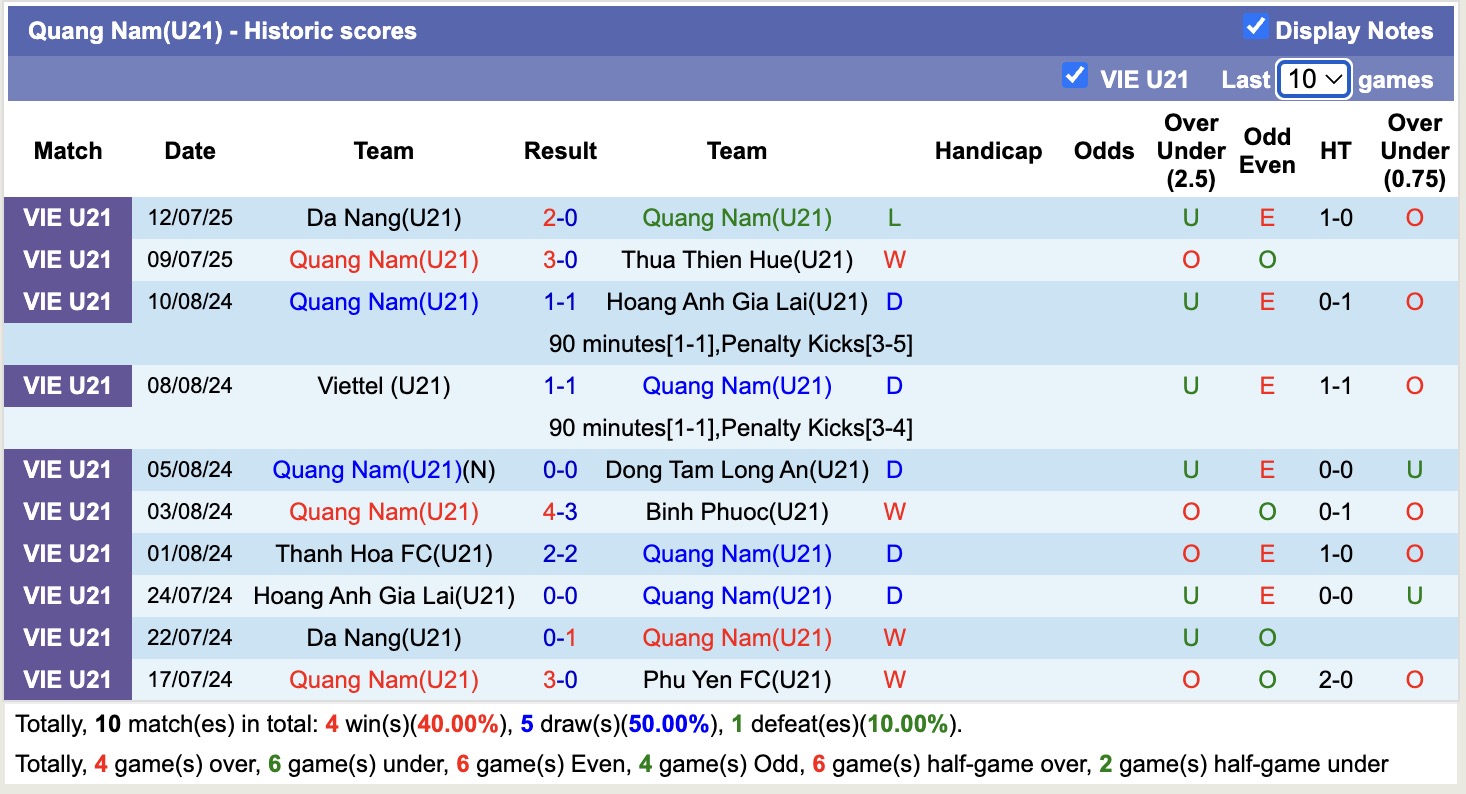Open the Hoang Anh Gia Lai(U21) page

[x=737, y=301]
